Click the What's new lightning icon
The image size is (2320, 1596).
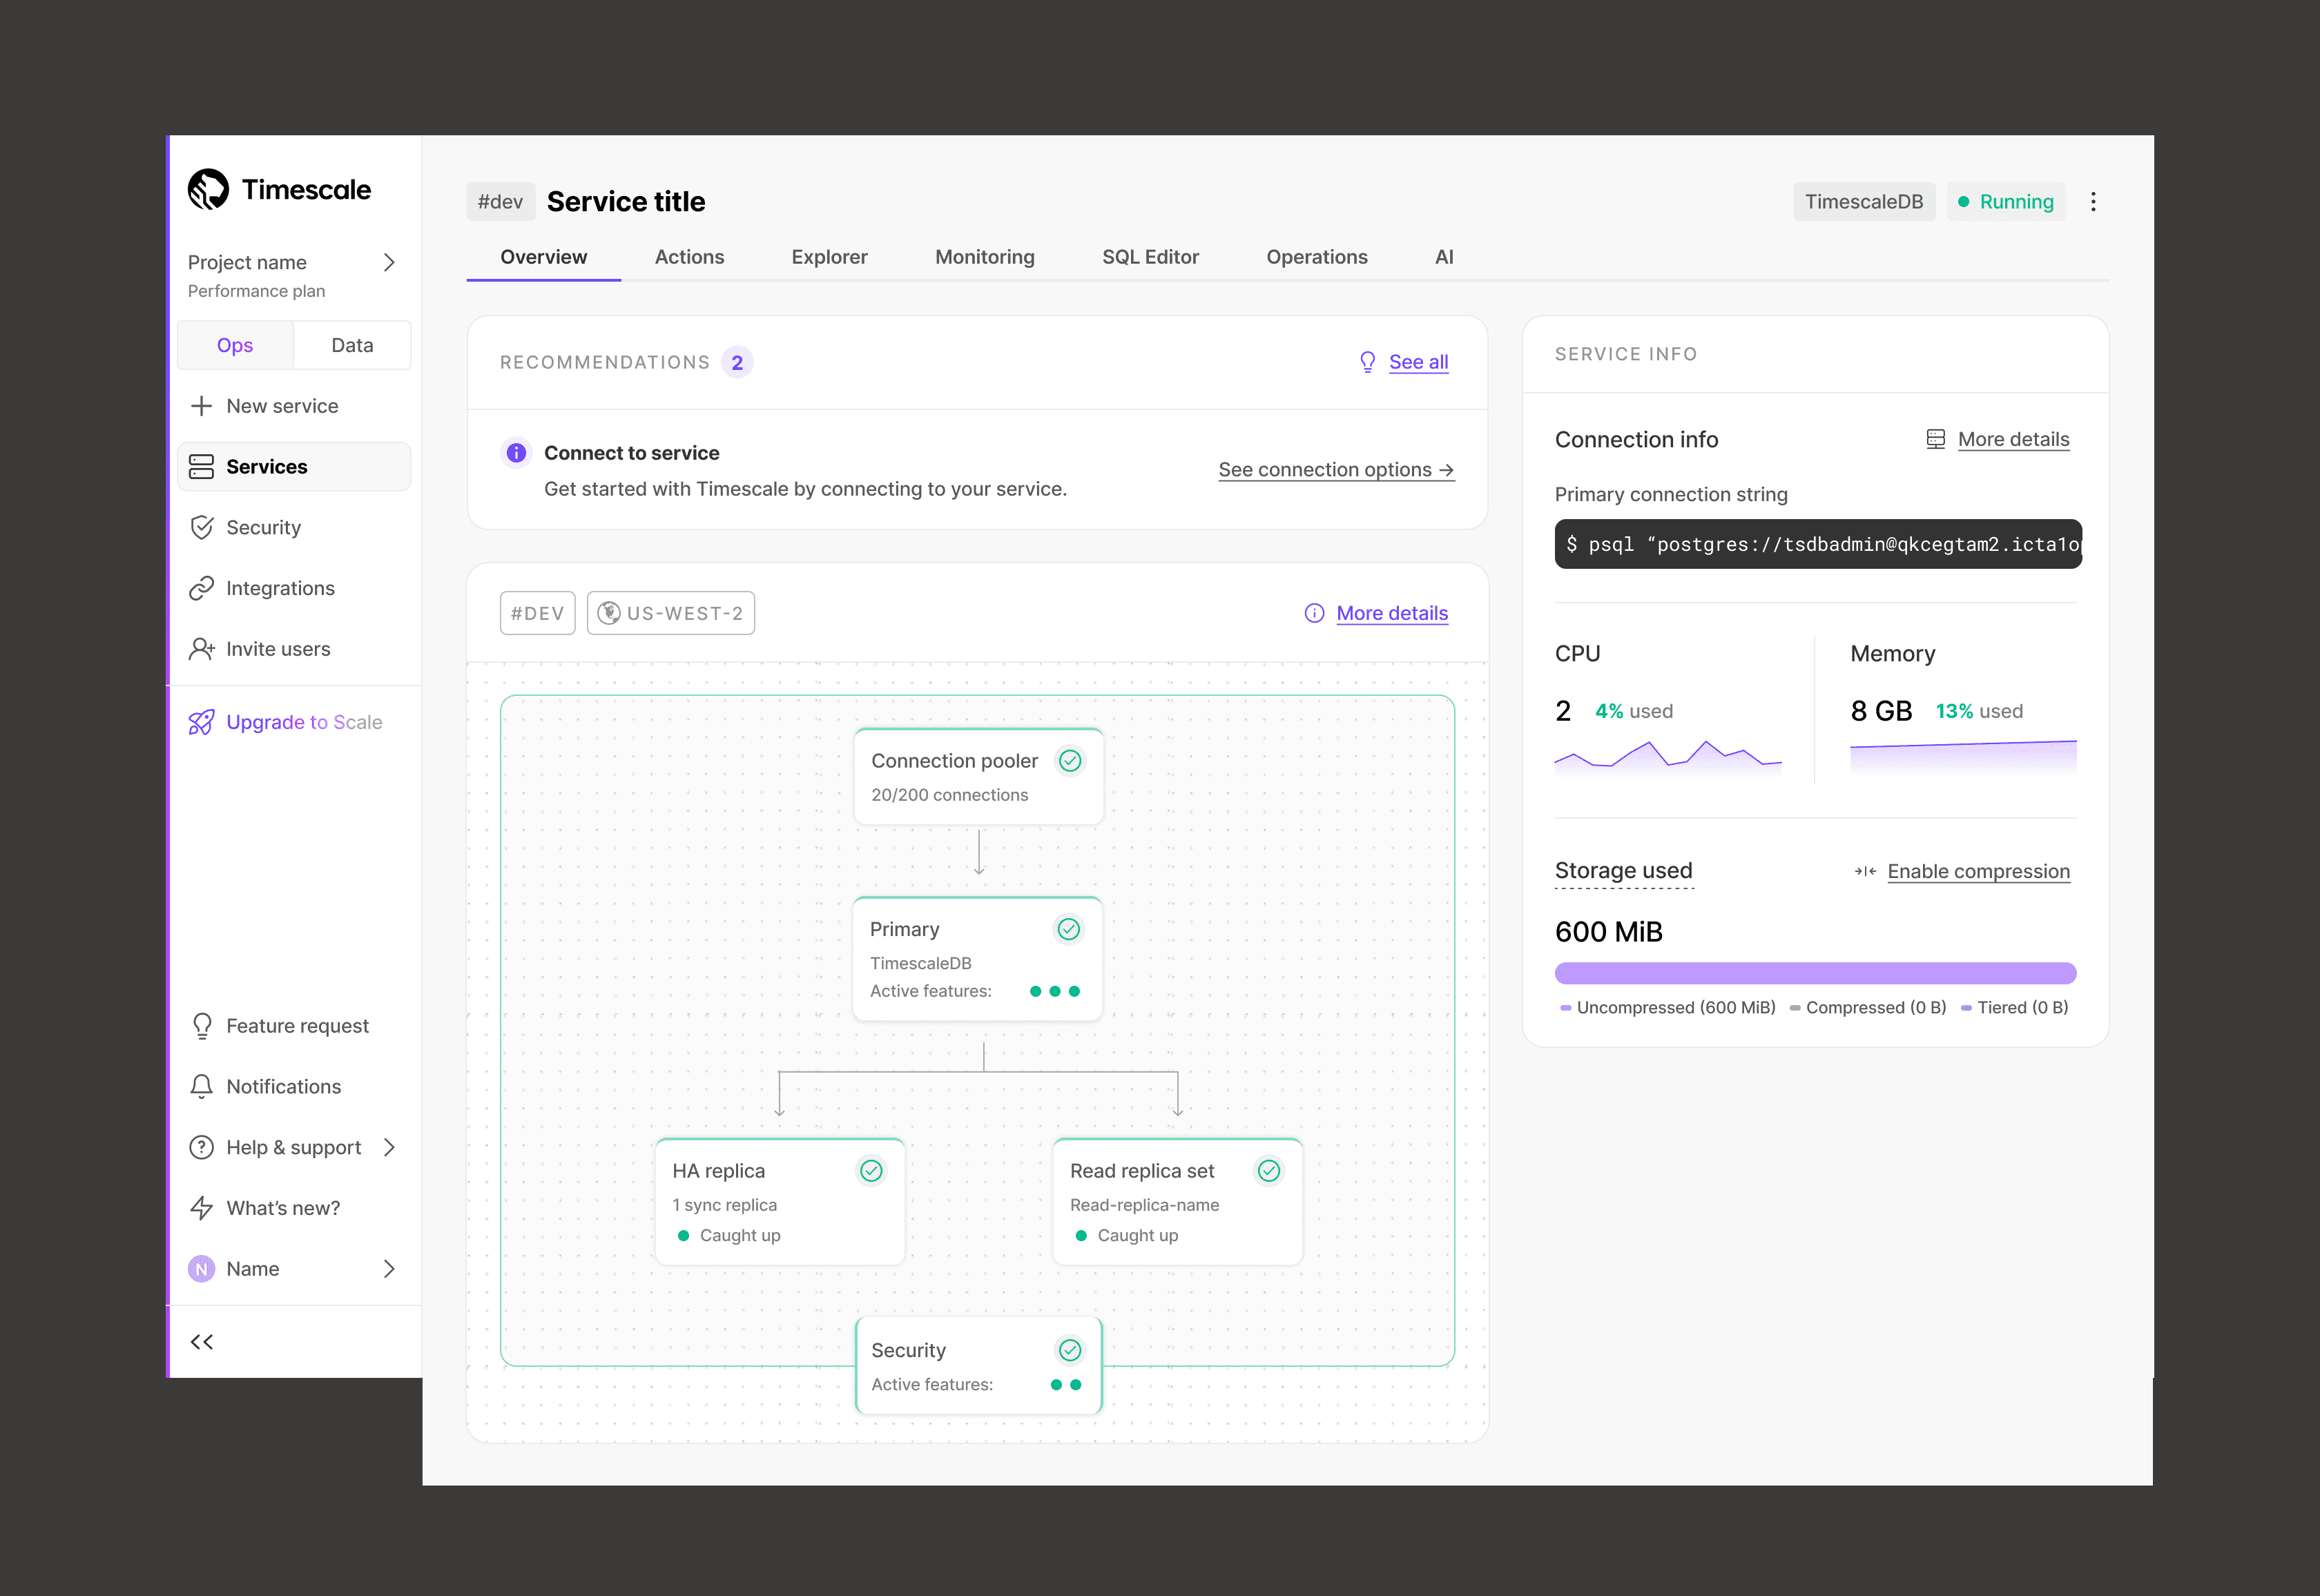tap(201, 1208)
